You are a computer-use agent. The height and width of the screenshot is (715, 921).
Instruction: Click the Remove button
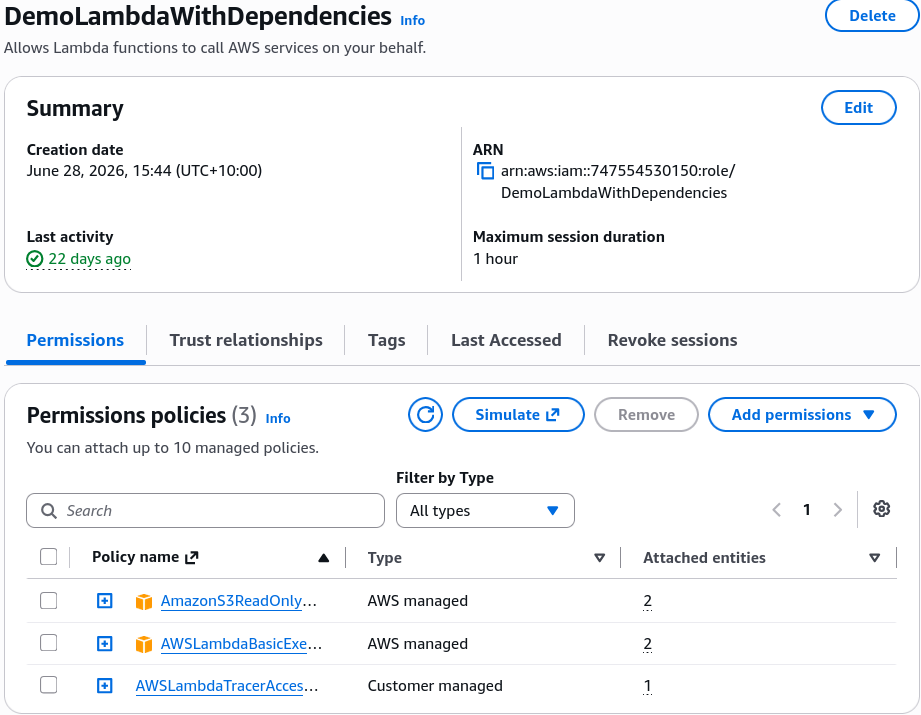tap(646, 415)
